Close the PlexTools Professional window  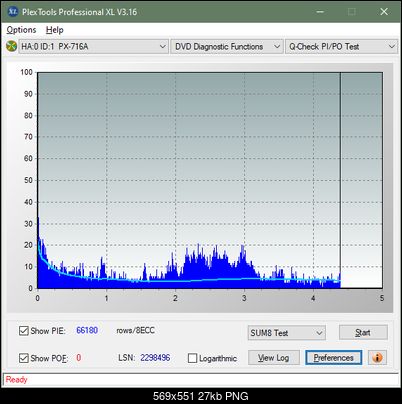tap(384, 12)
